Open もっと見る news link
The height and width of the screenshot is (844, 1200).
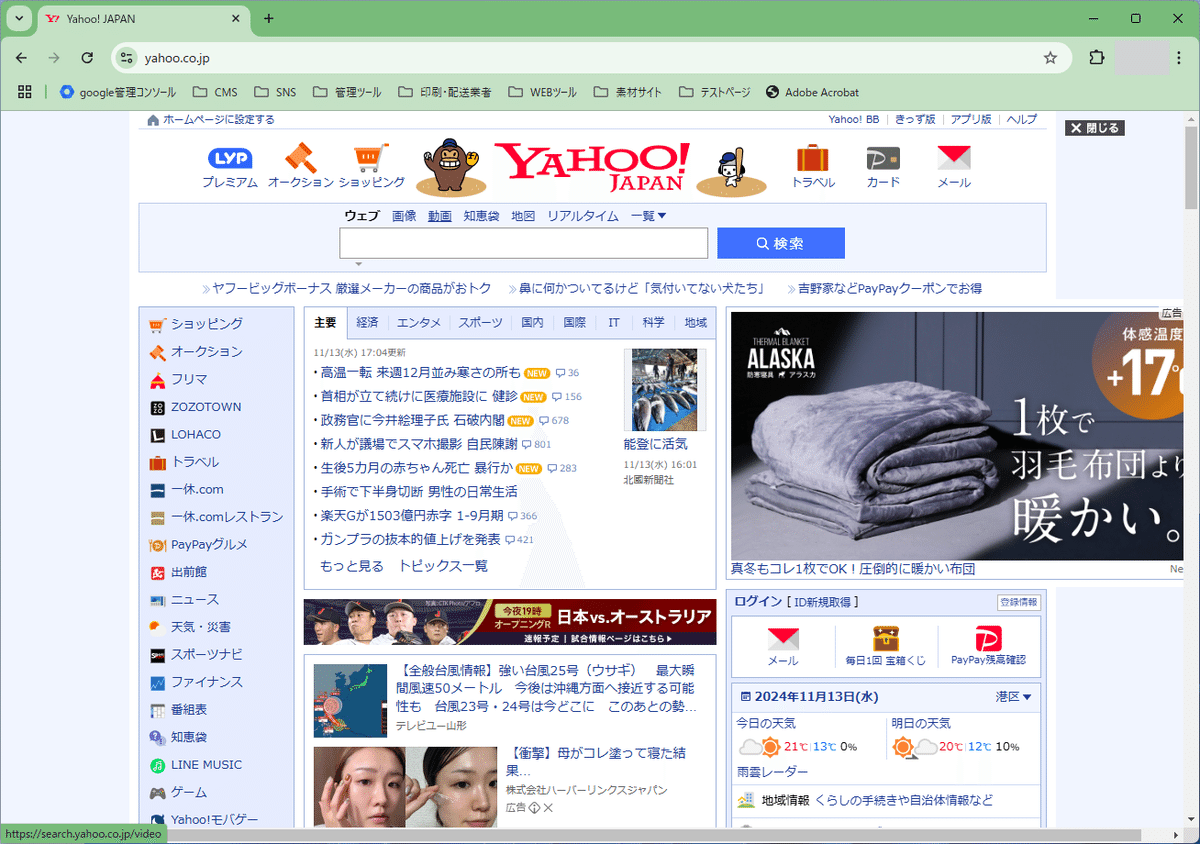coord(351,566)
